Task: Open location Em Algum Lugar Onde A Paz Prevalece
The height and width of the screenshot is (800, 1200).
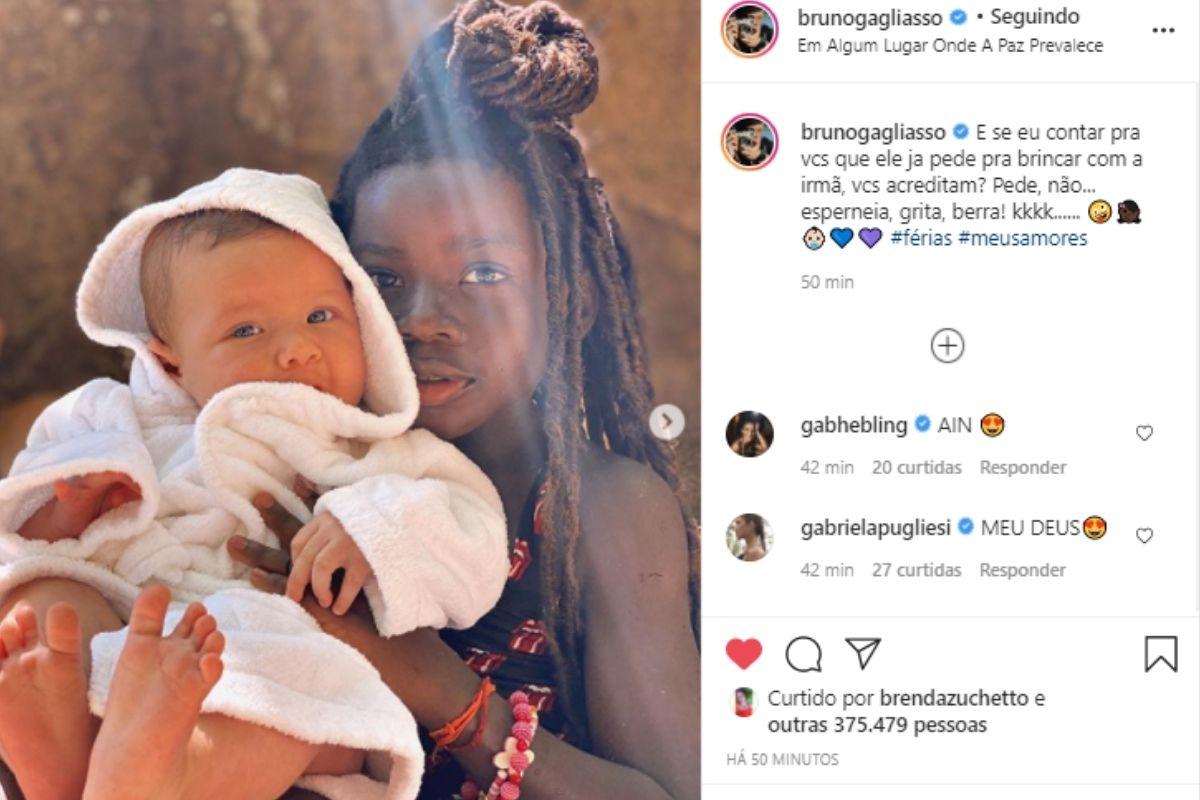Action: coord(950,46)
